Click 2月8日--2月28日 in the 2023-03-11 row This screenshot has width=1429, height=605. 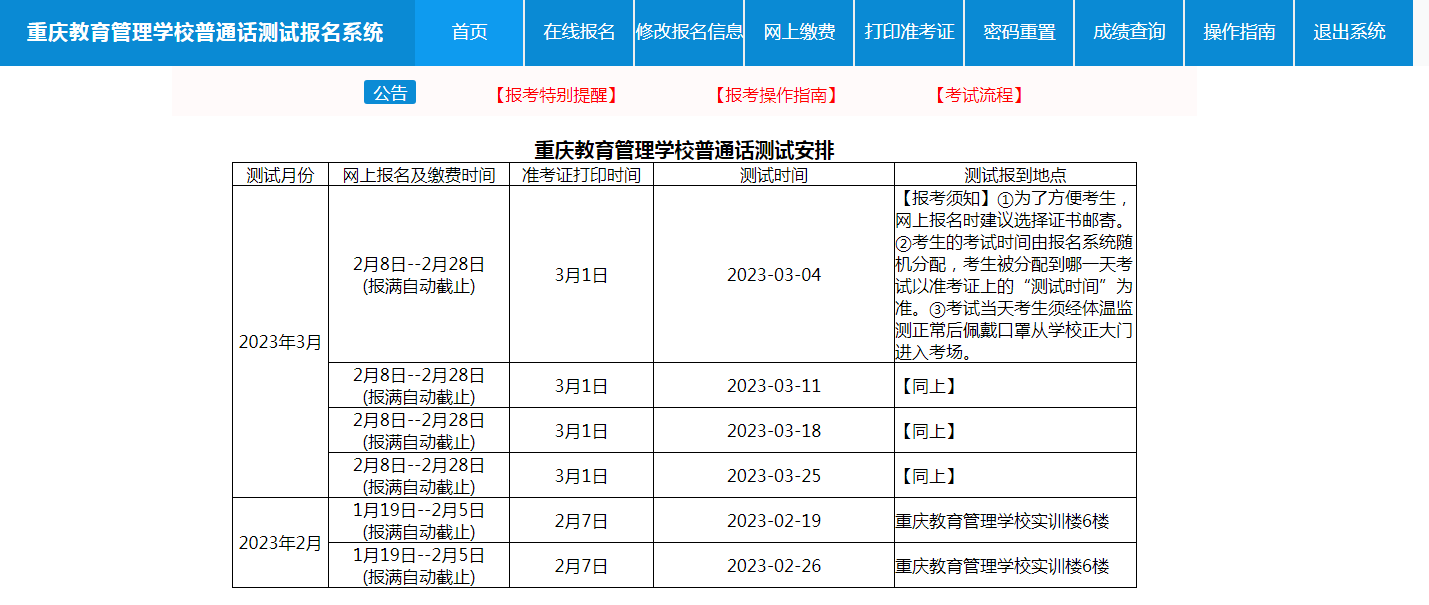click(419, 376)
